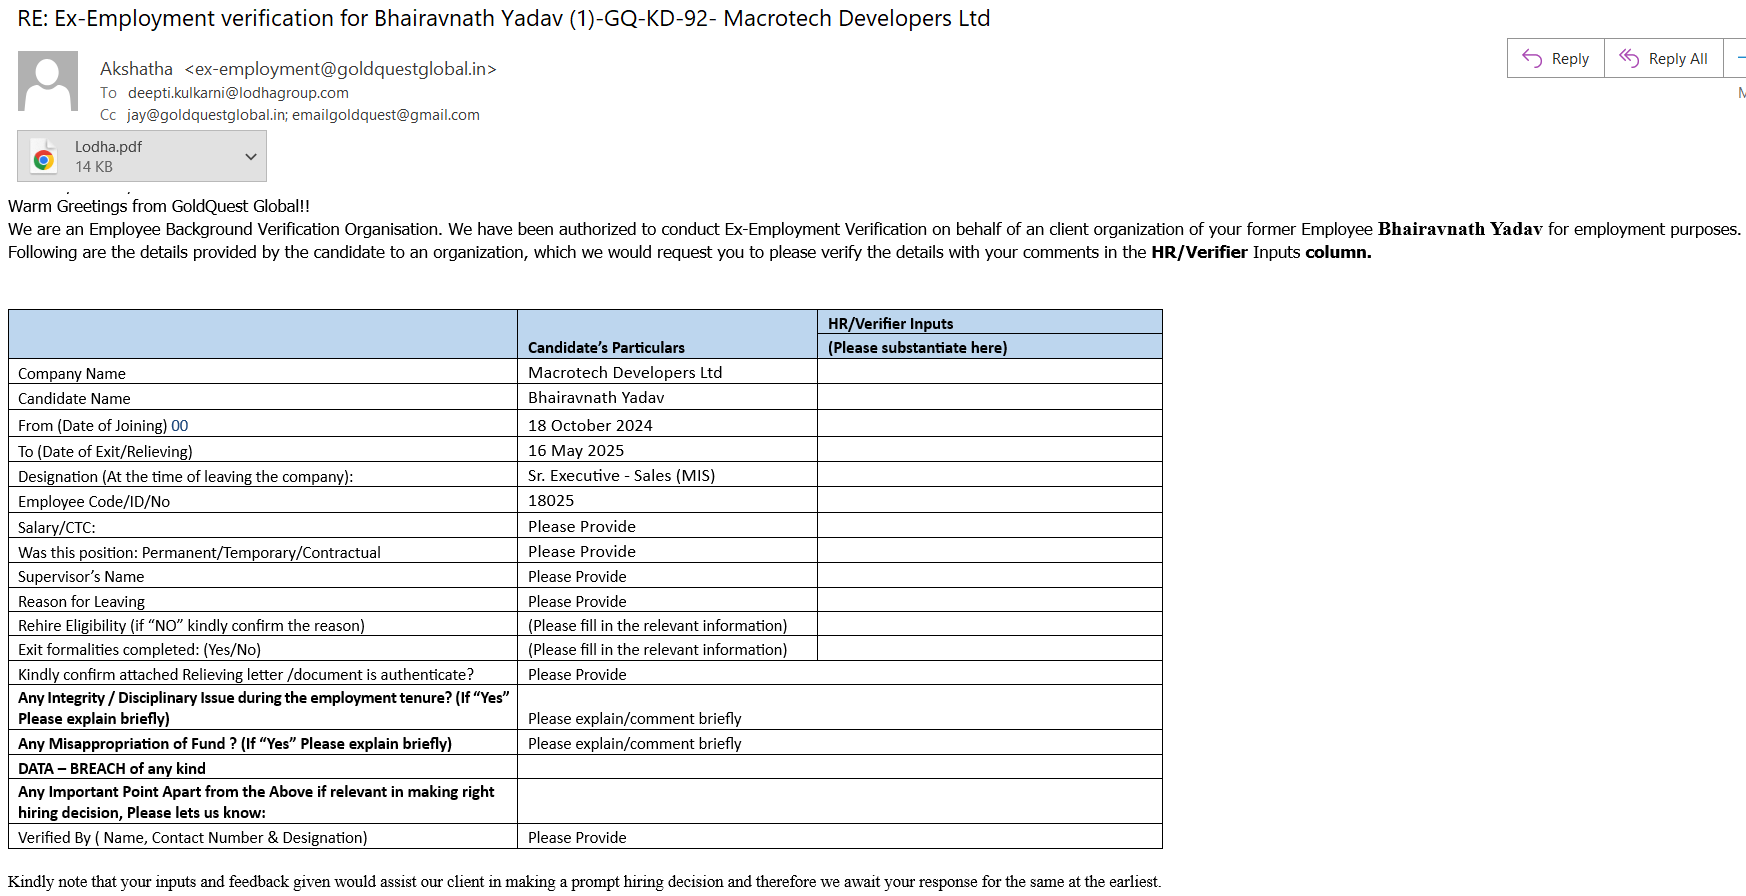The image size is (1746, 896).
Task: Click the sender avatar placeholder icon
Action: point(48,81)
